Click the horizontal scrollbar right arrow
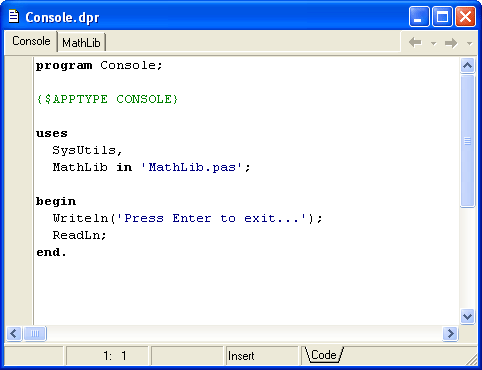Image resolution: width=482 pixels, height=370 pixels. tap(451, 333)
